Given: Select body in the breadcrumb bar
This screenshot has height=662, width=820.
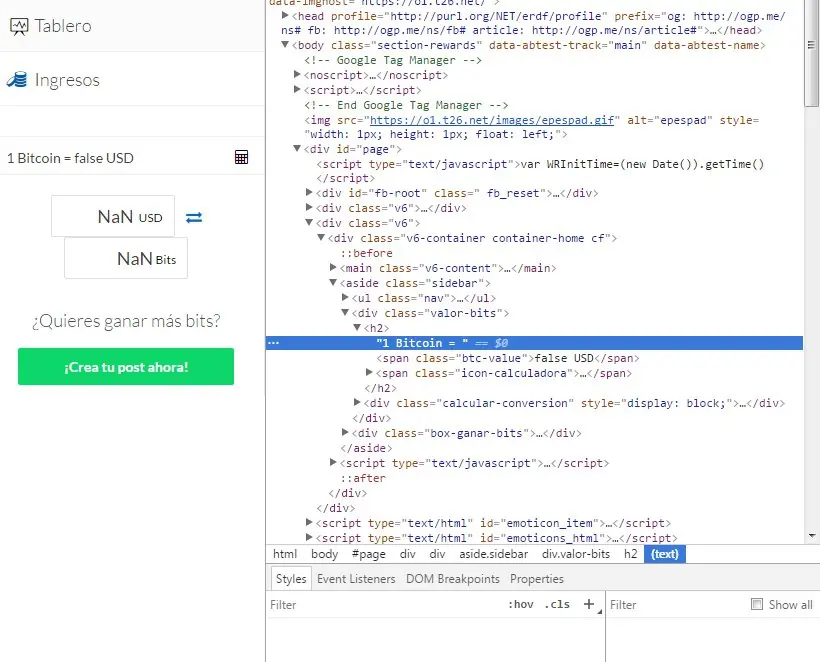Looking at the screenshot, I should (x=325, y=554).
